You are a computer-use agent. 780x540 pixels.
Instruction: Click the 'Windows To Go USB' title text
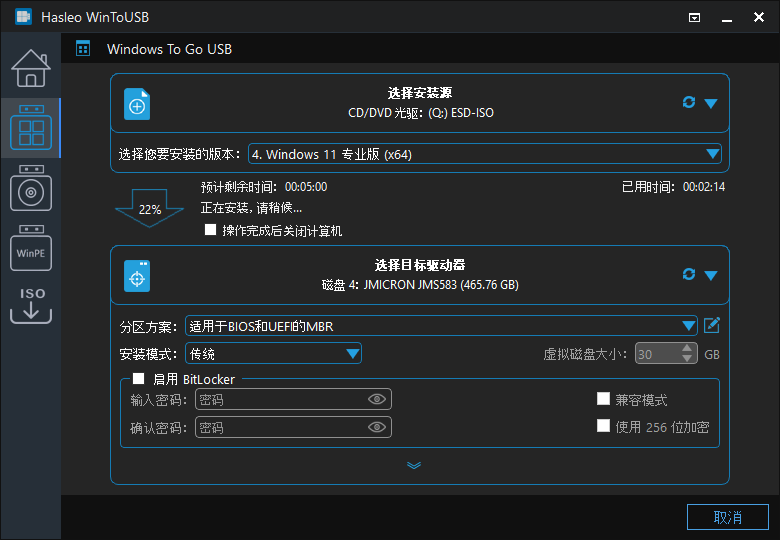[x=169, y=49]
